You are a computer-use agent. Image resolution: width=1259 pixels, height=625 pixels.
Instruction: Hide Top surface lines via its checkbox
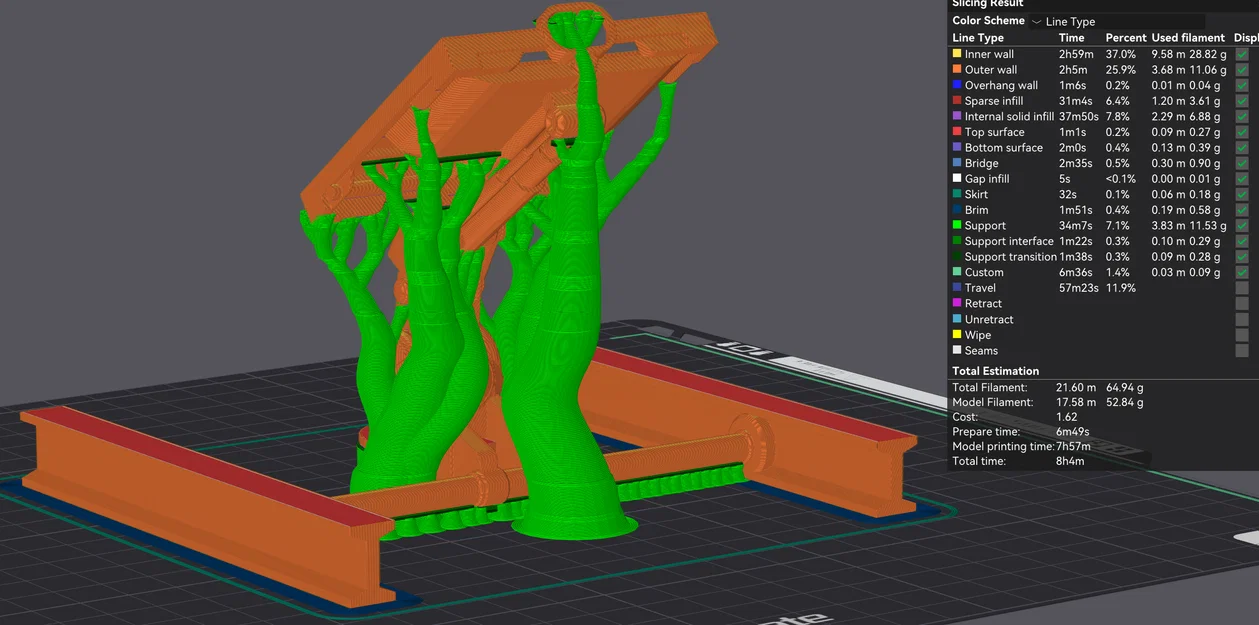tap(1241, 132)
